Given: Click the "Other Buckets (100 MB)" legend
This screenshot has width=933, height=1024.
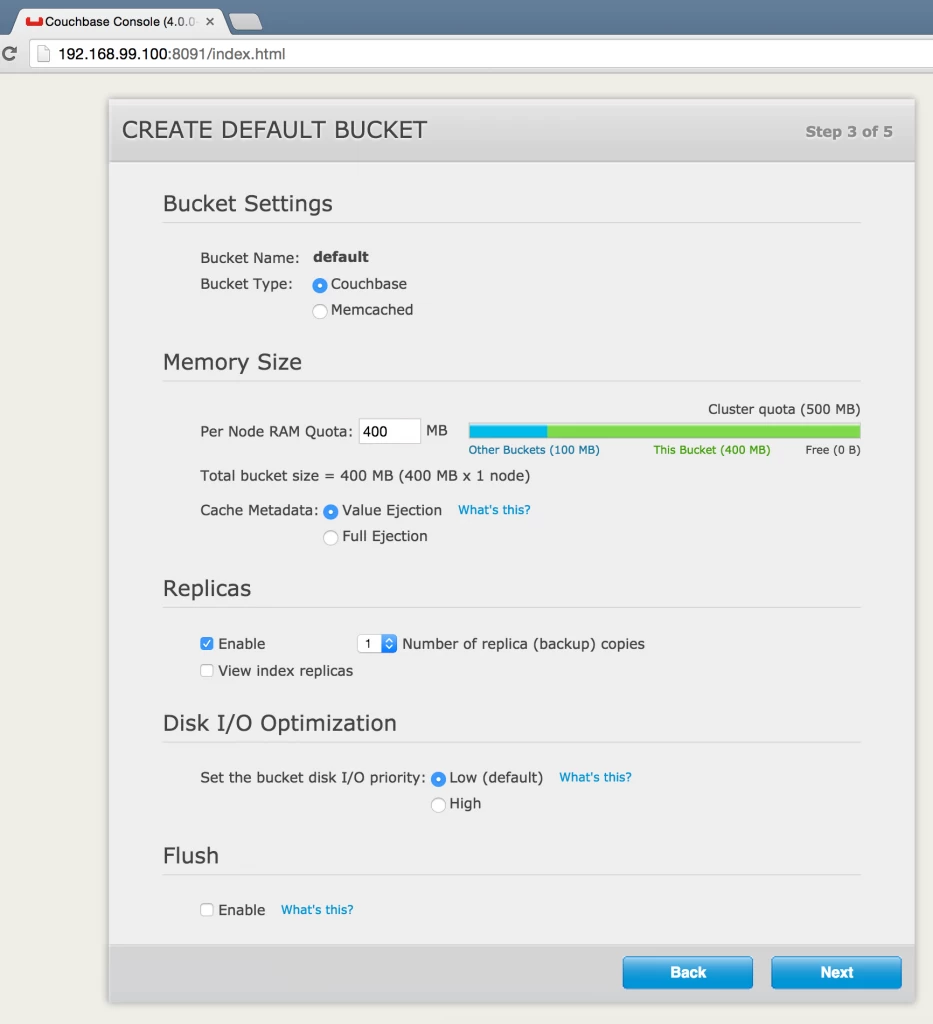Looking at the screenshot, I should (533, 450).
